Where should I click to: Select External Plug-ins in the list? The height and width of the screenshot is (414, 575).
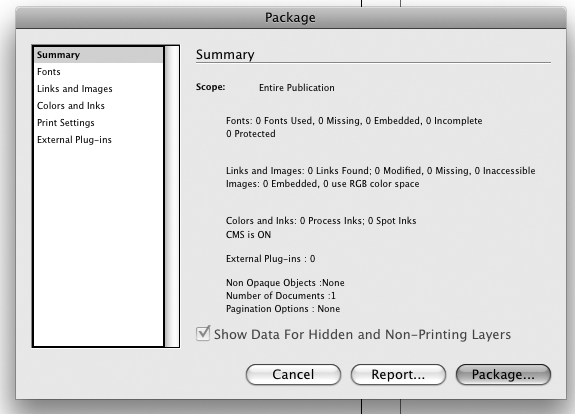coord(98,140)
